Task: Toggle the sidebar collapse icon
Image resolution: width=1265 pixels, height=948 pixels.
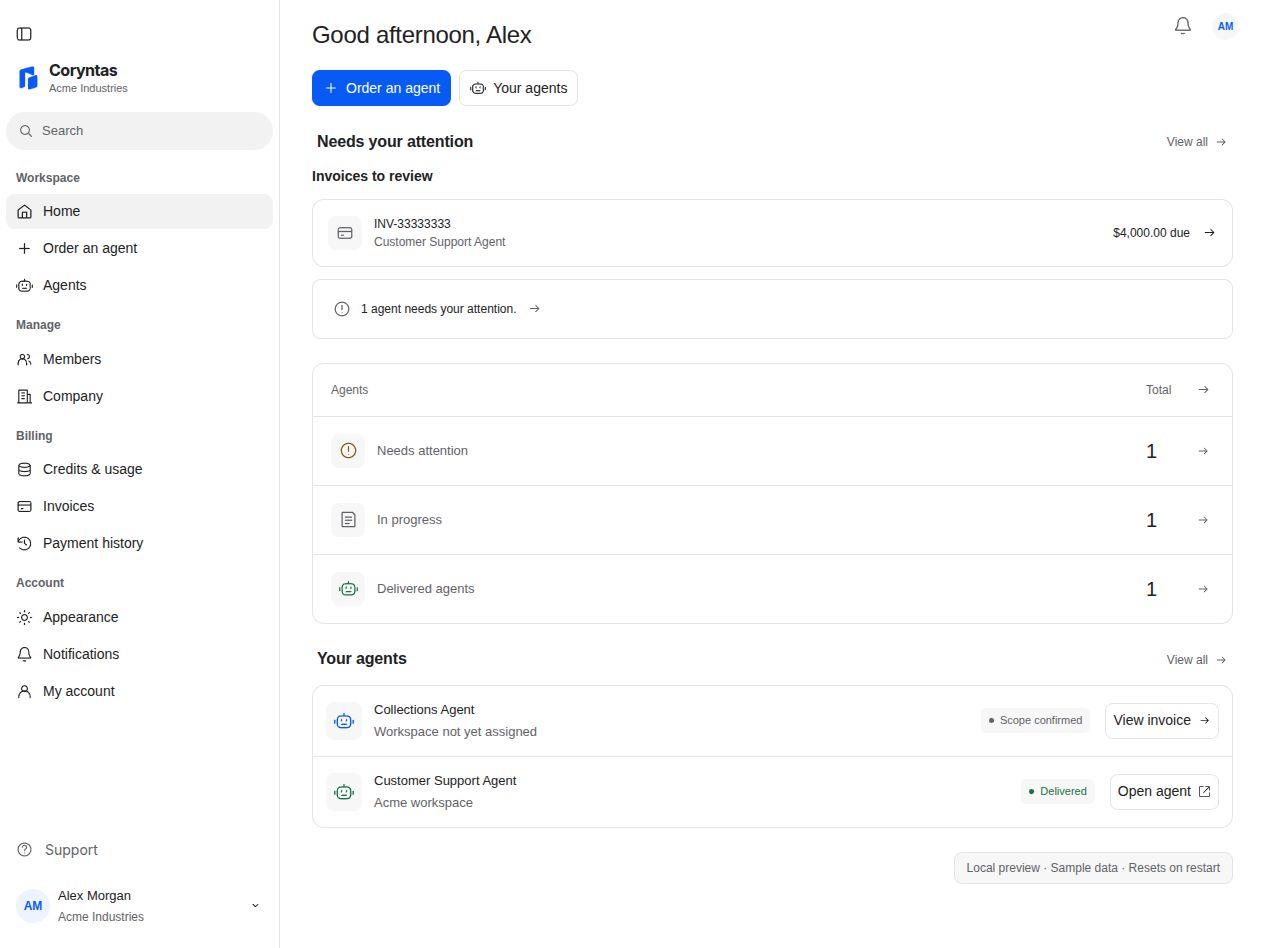Action: (x=24, y=34)
